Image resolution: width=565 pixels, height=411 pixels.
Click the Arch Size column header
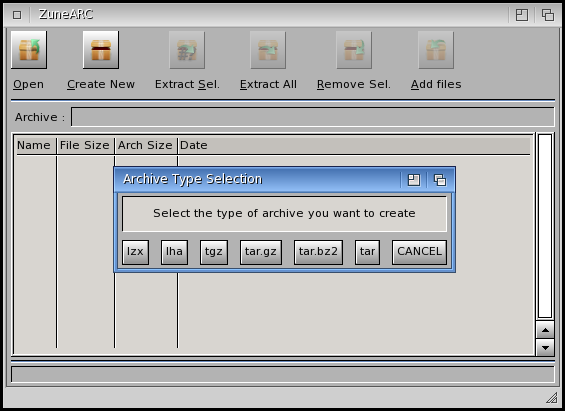(145, 145)
